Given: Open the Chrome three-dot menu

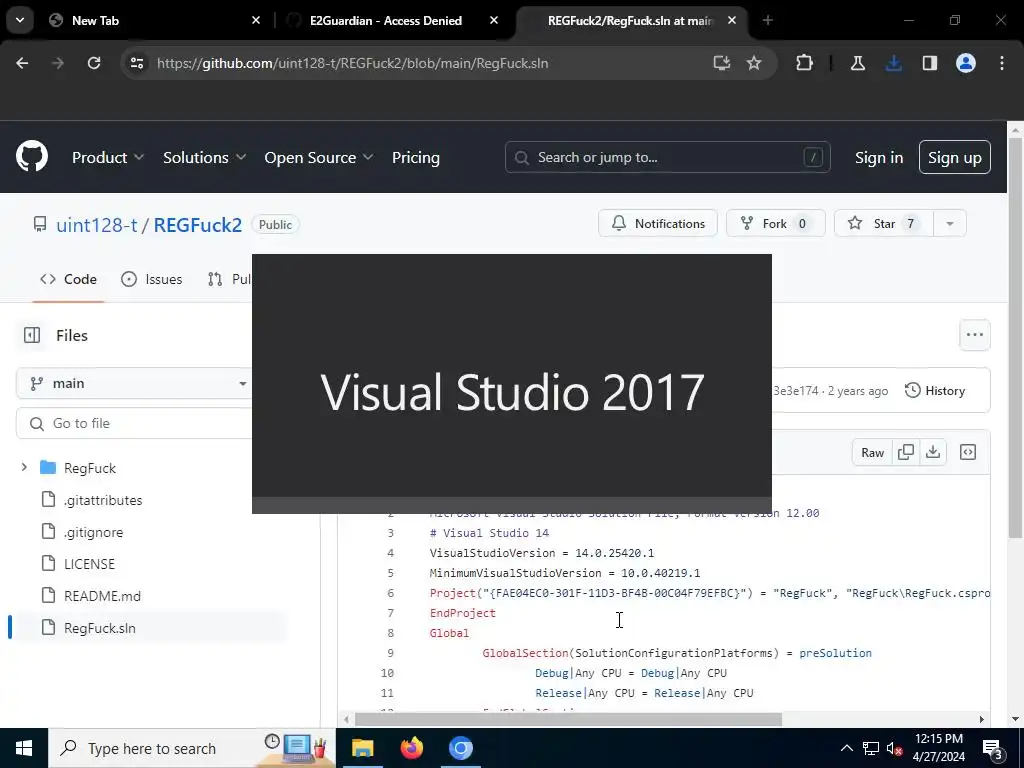Looking at the screenshot, I should 1002,63.
